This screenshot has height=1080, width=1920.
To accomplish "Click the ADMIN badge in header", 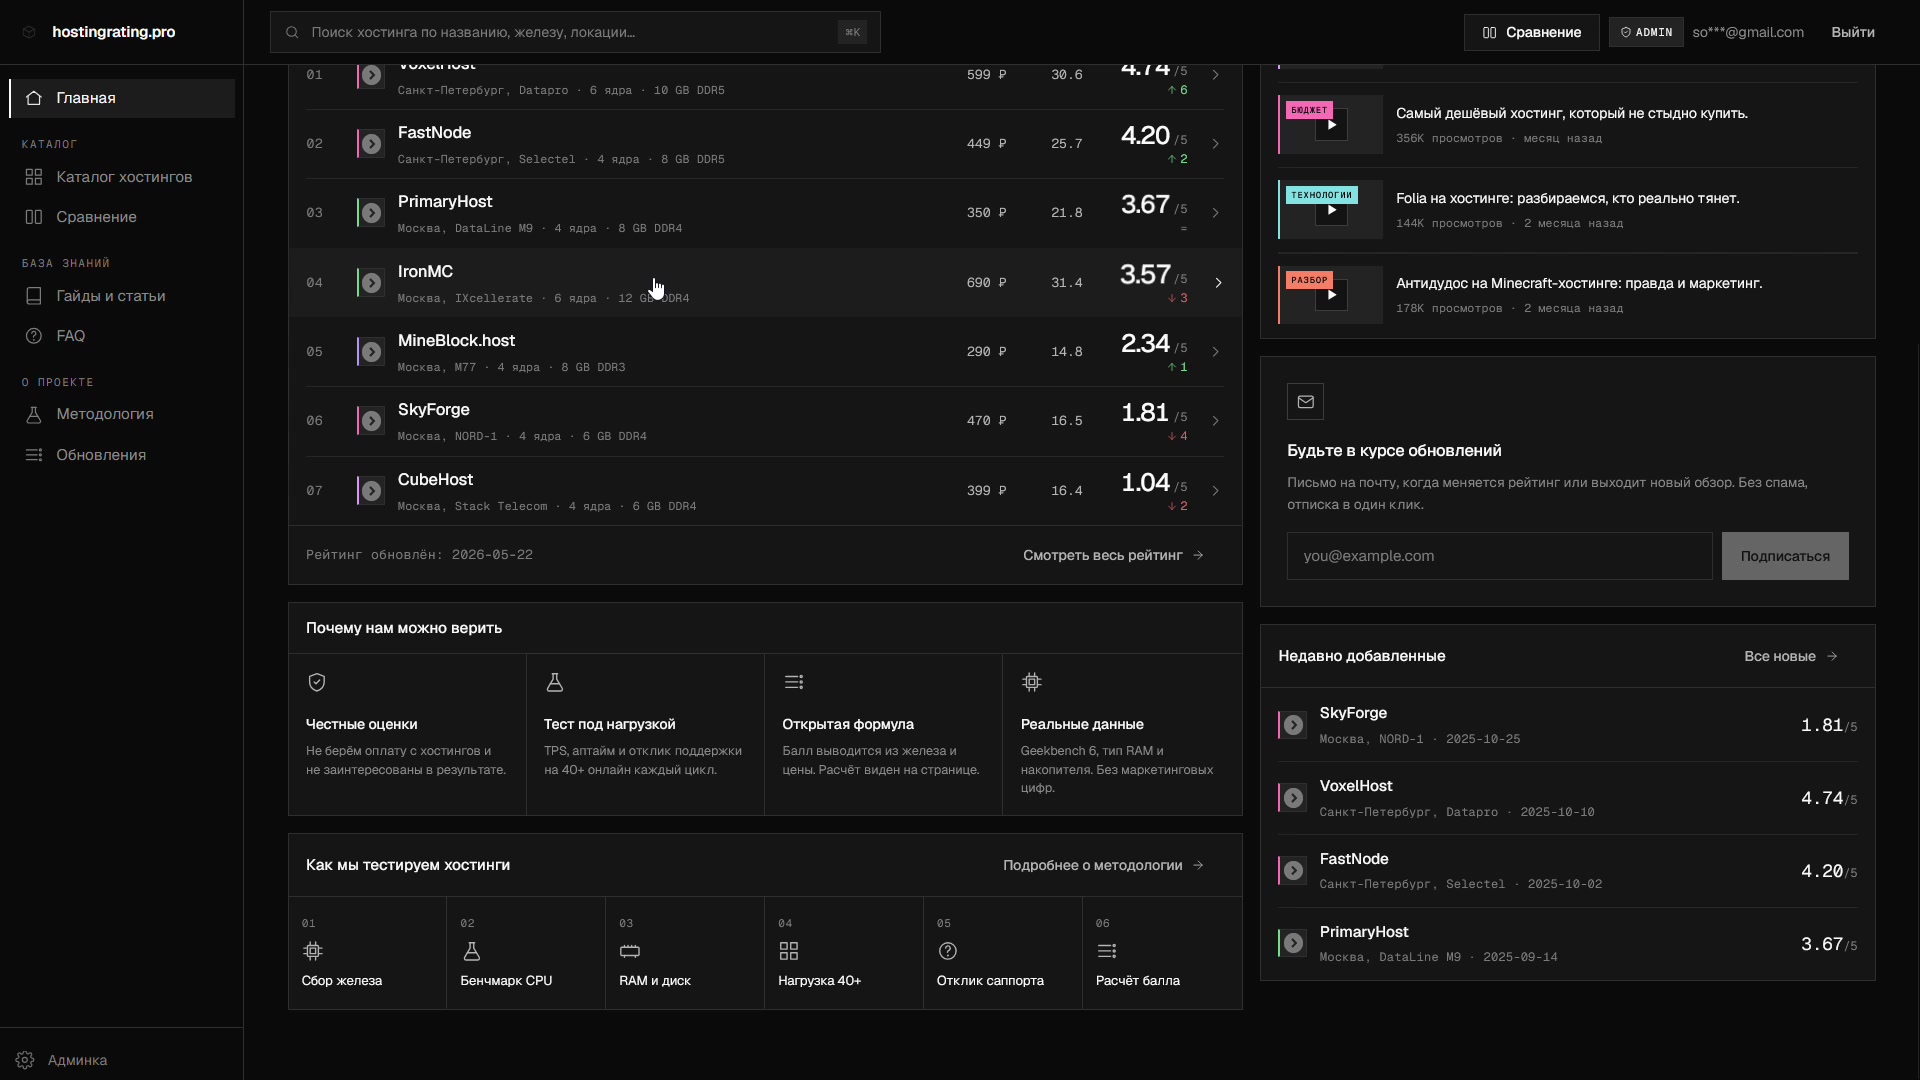I will [x=1646, y=32].
